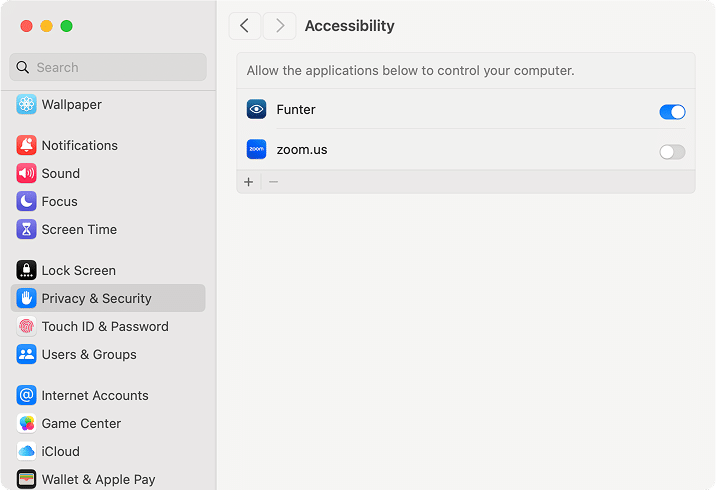This screenshot has width=716, height=490.
Task: Zoom window with green button
Action: tap(67, 26)
